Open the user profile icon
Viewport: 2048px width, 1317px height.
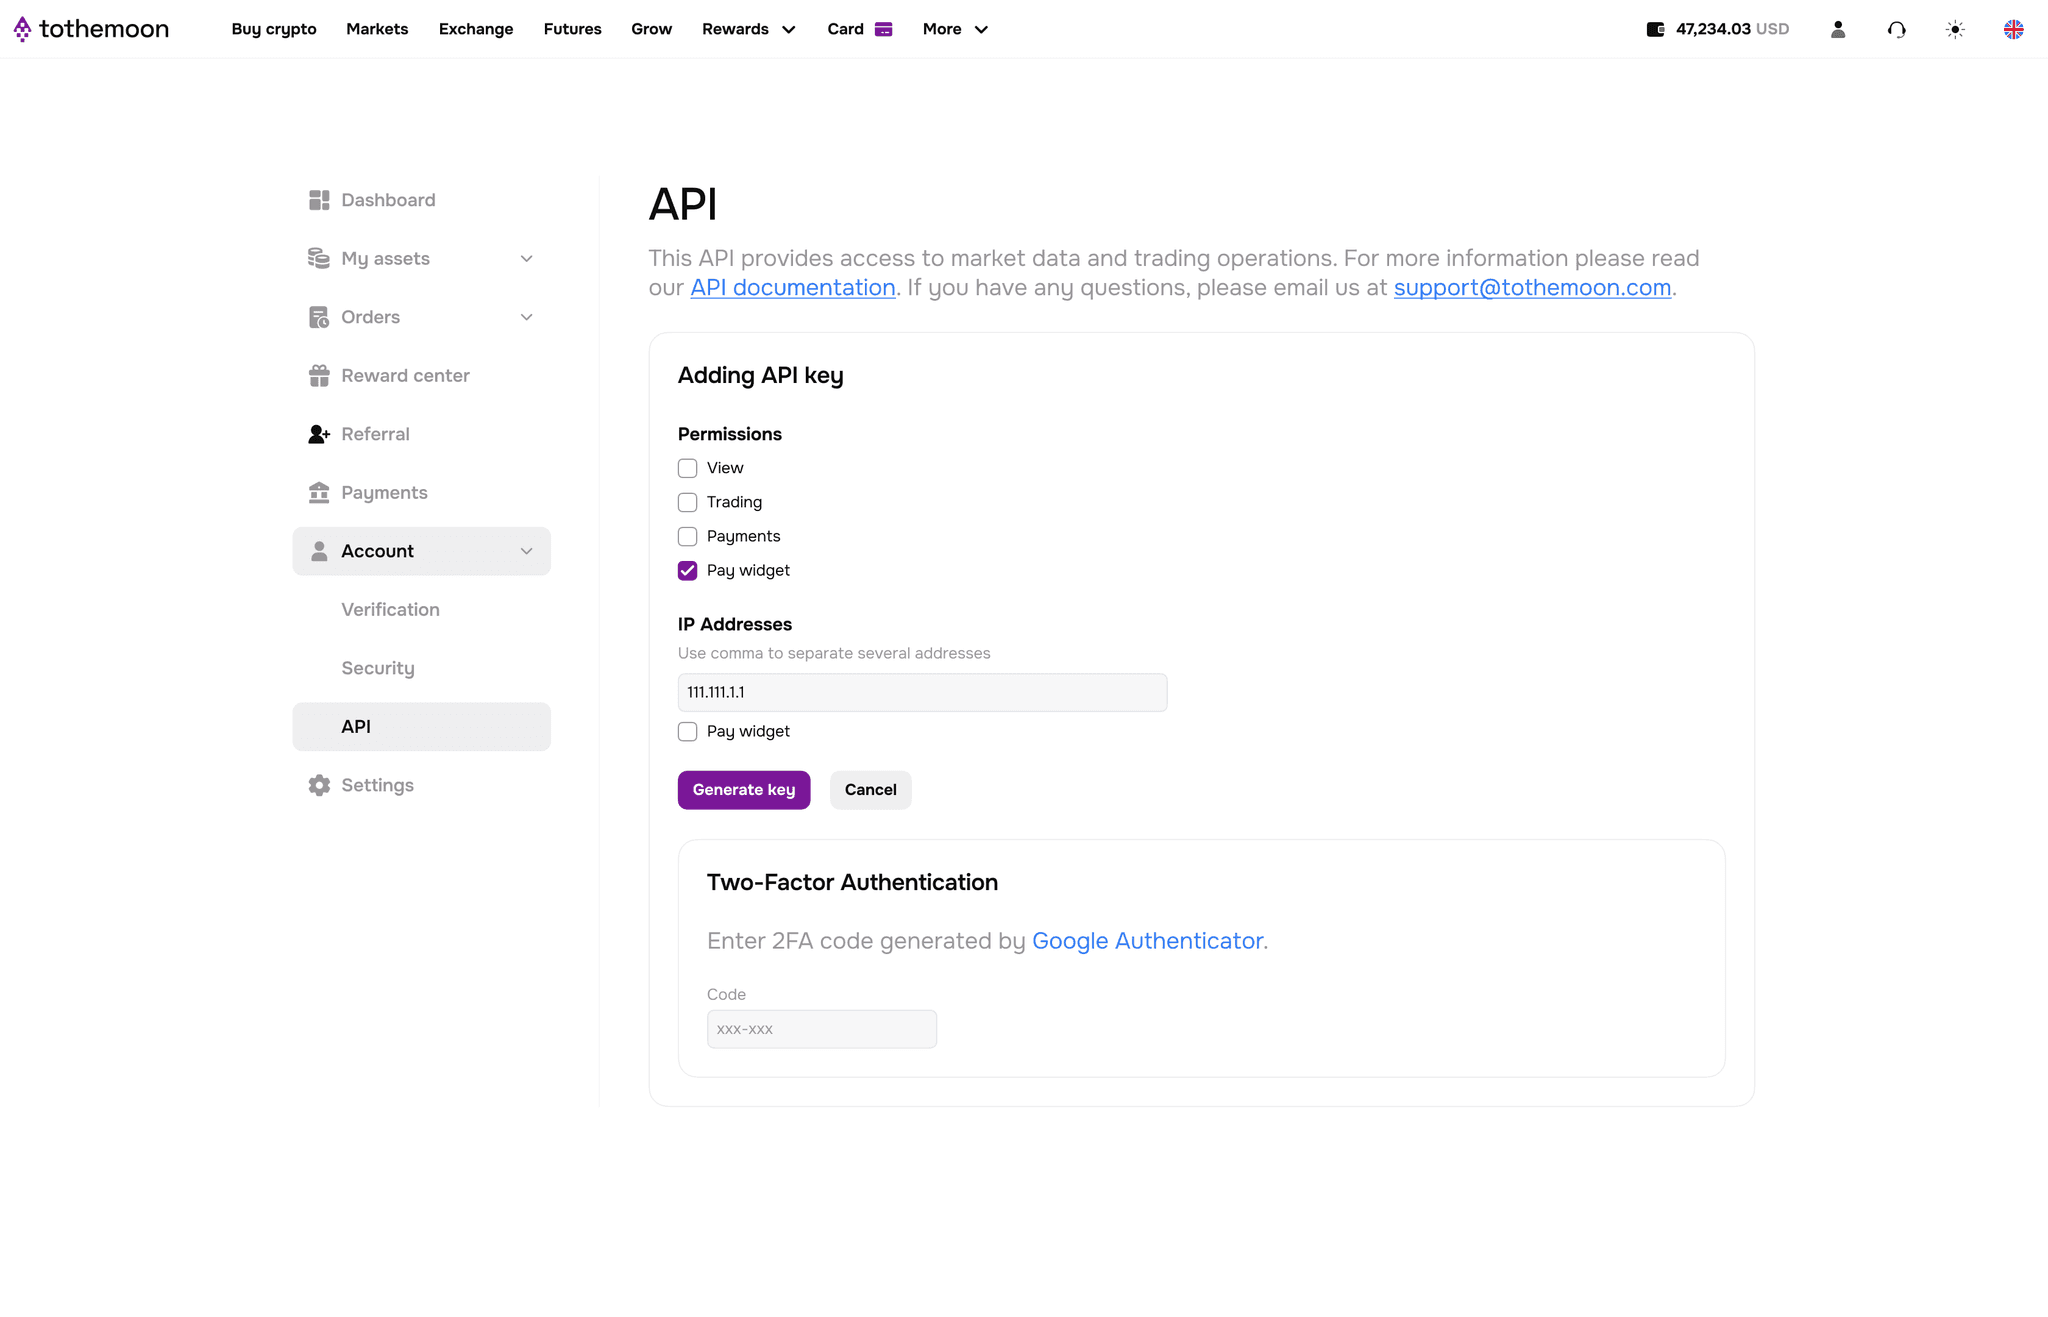1838,29
